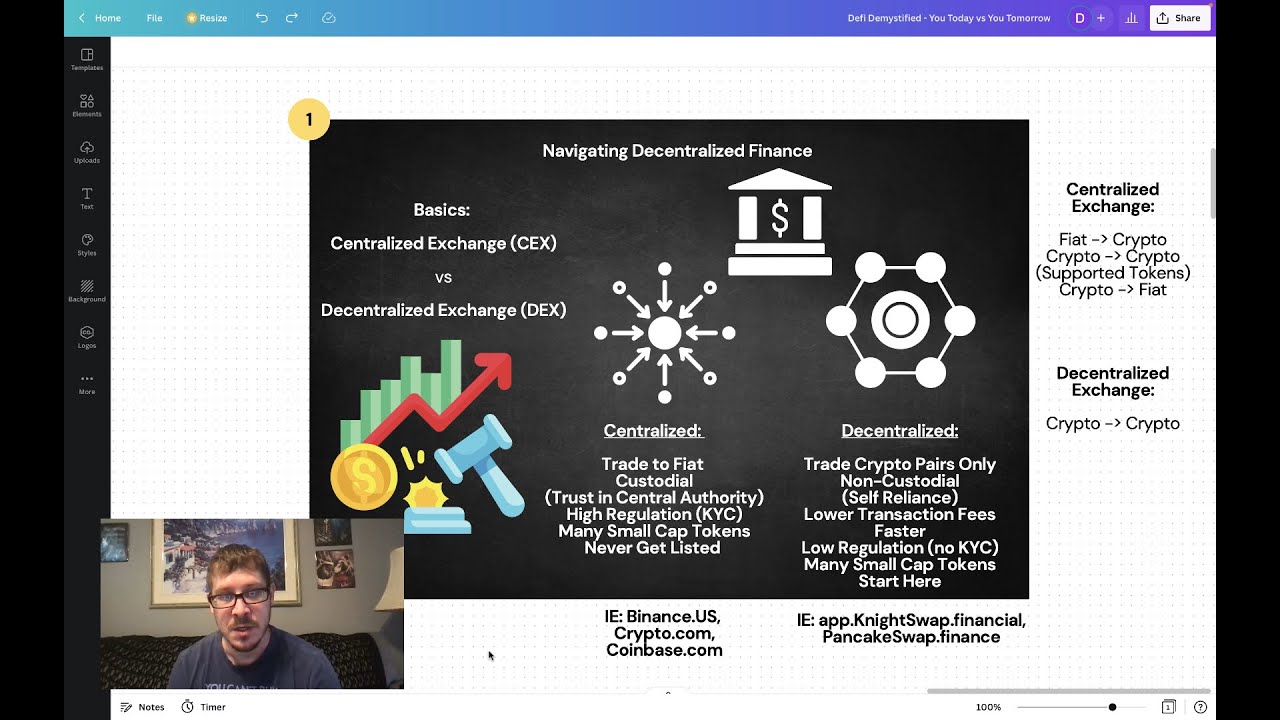Click the Redo arrow in the top bar

[x=292, y=18]
